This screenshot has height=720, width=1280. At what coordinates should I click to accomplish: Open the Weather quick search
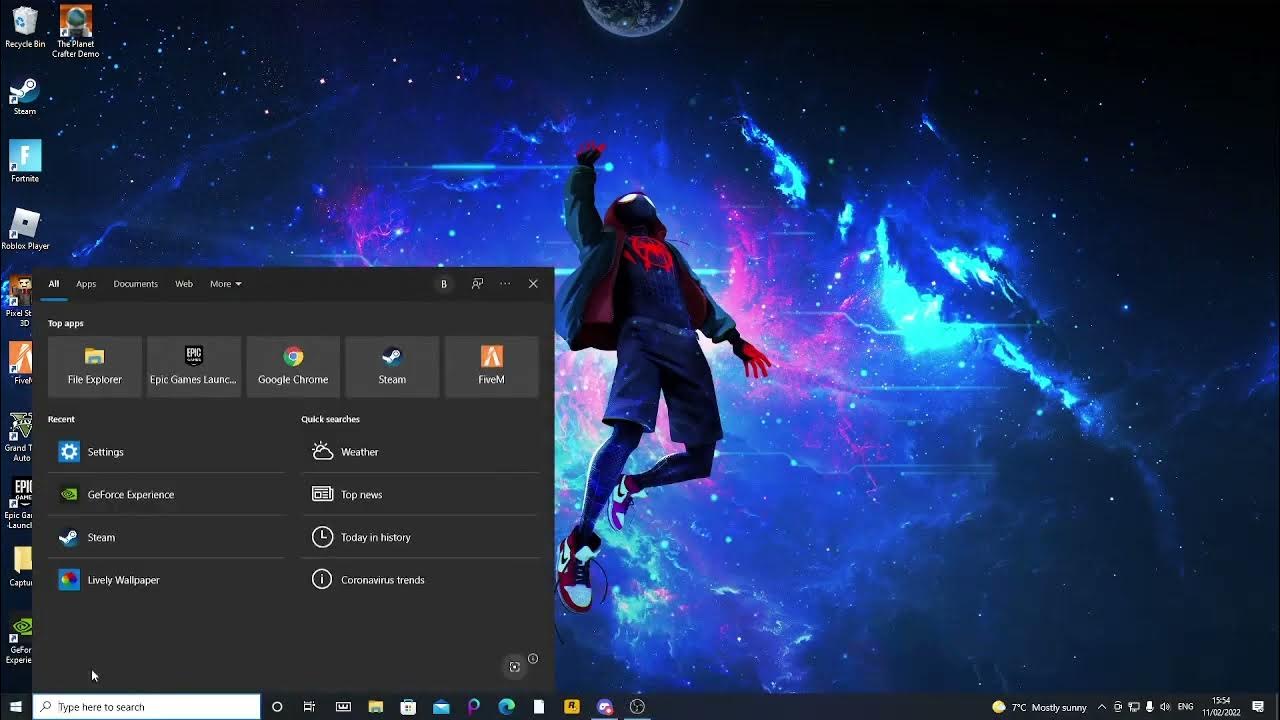[420, 452]
